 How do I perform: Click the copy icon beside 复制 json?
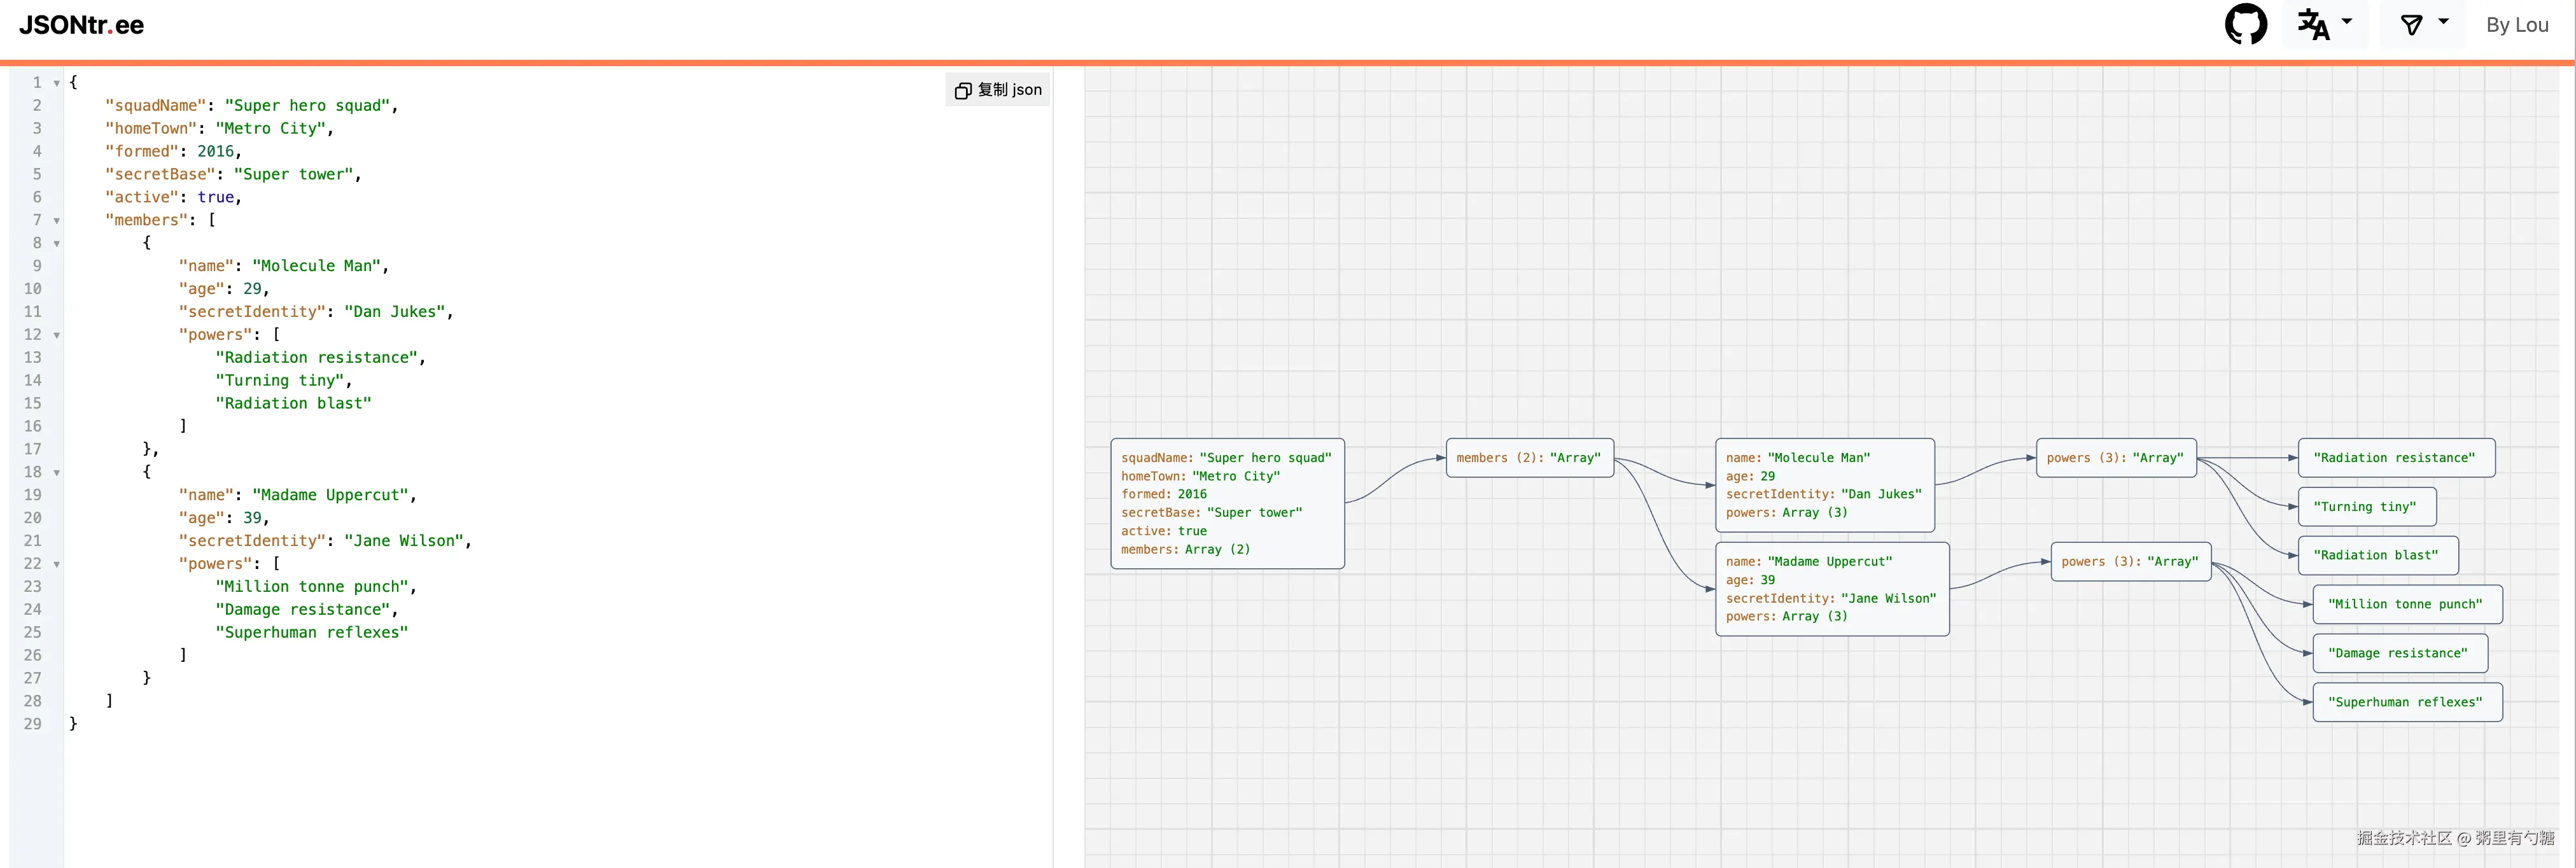tap(962, 91)
